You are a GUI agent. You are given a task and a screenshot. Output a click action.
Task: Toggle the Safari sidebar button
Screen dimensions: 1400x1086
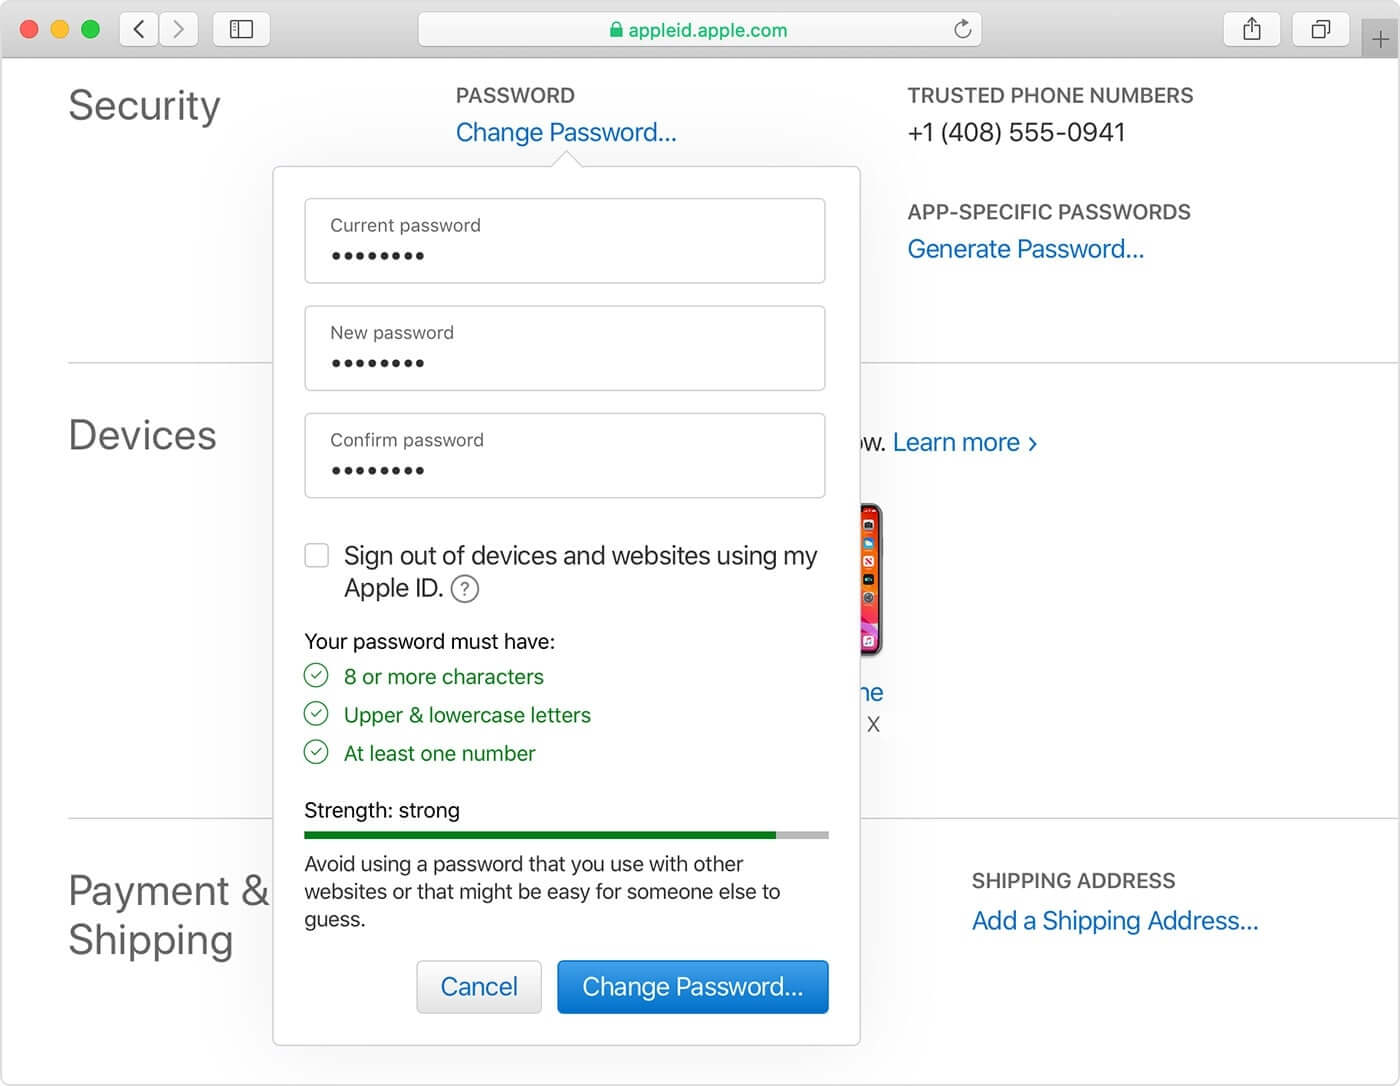241,29
